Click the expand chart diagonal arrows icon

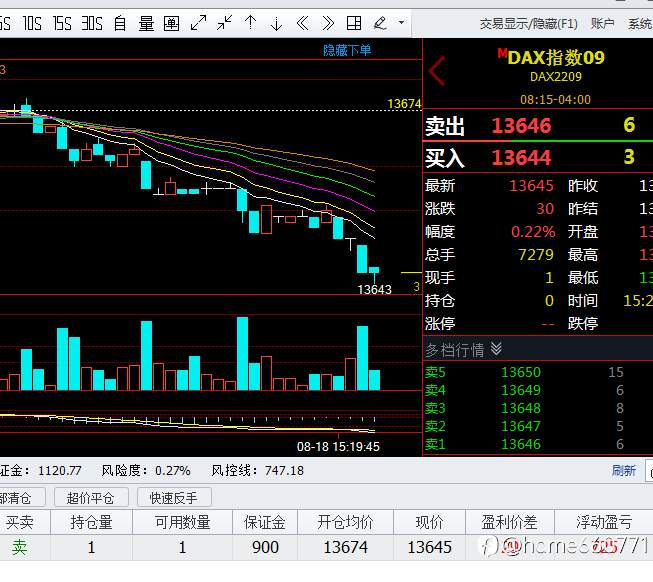coord(198,23)
